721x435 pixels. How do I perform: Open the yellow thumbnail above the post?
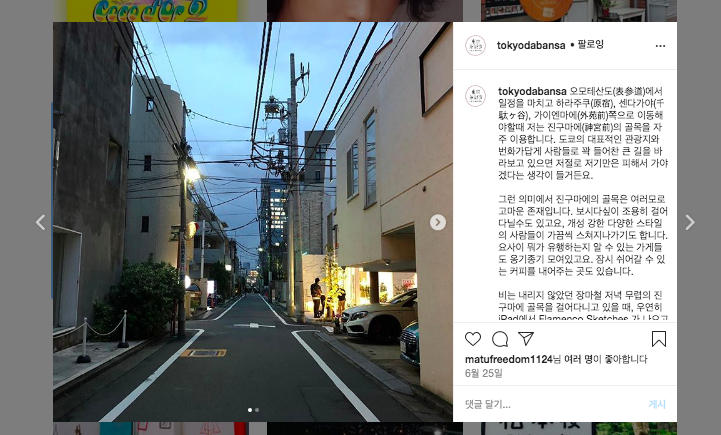(152, 11)
